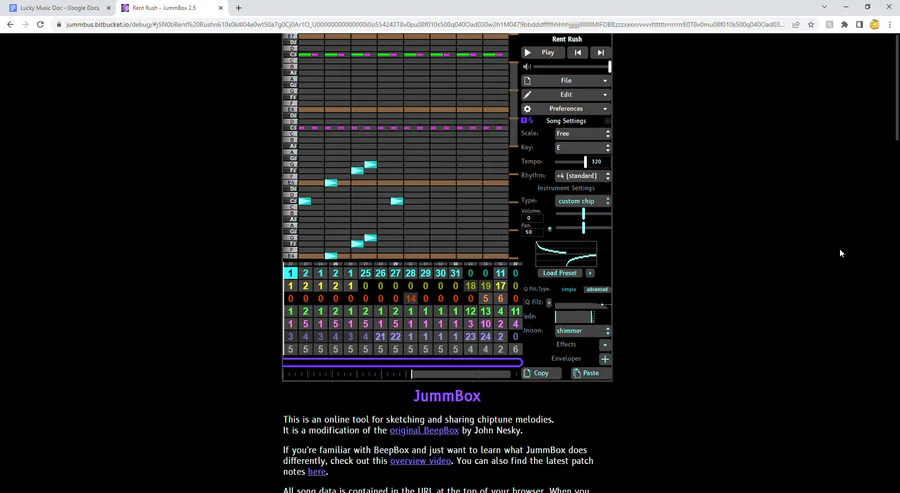The width and height of the screenshot is (900, 493).
Task: Select pattern 14 in orange row
Action: pyautogui.click(x=410, y=298)
